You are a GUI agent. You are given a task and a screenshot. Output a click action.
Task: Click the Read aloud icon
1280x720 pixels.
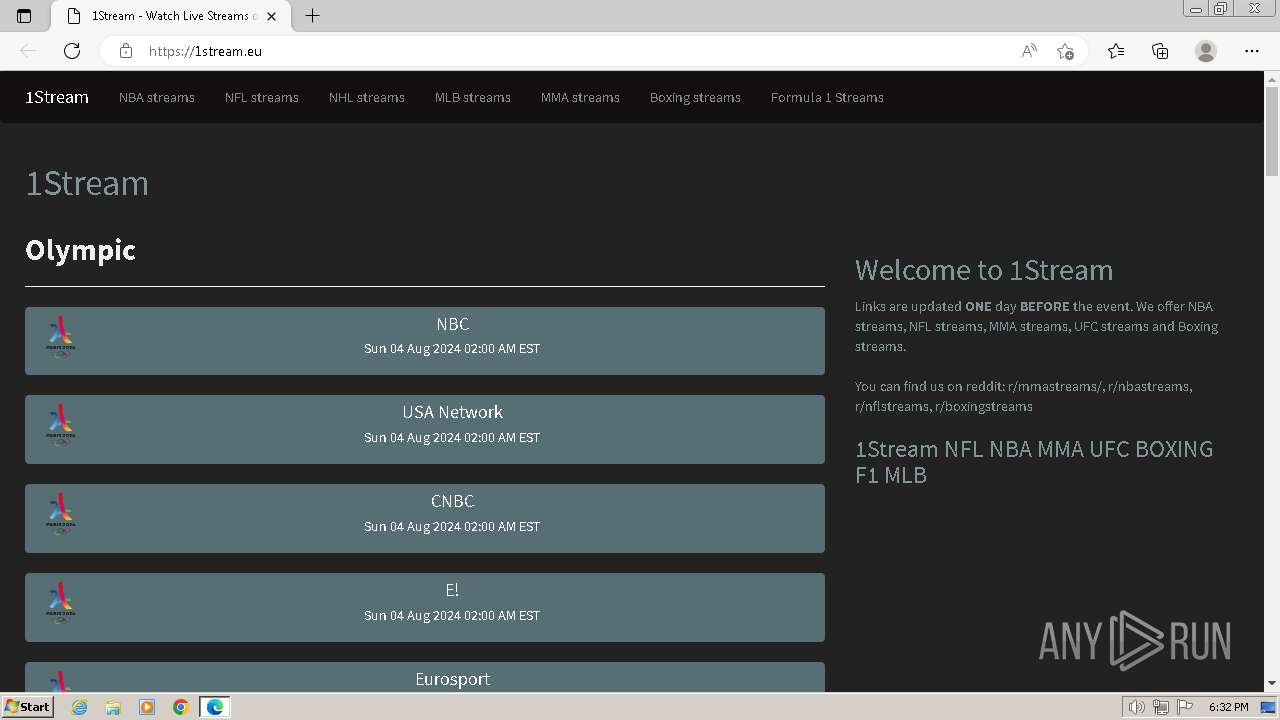1028,51
